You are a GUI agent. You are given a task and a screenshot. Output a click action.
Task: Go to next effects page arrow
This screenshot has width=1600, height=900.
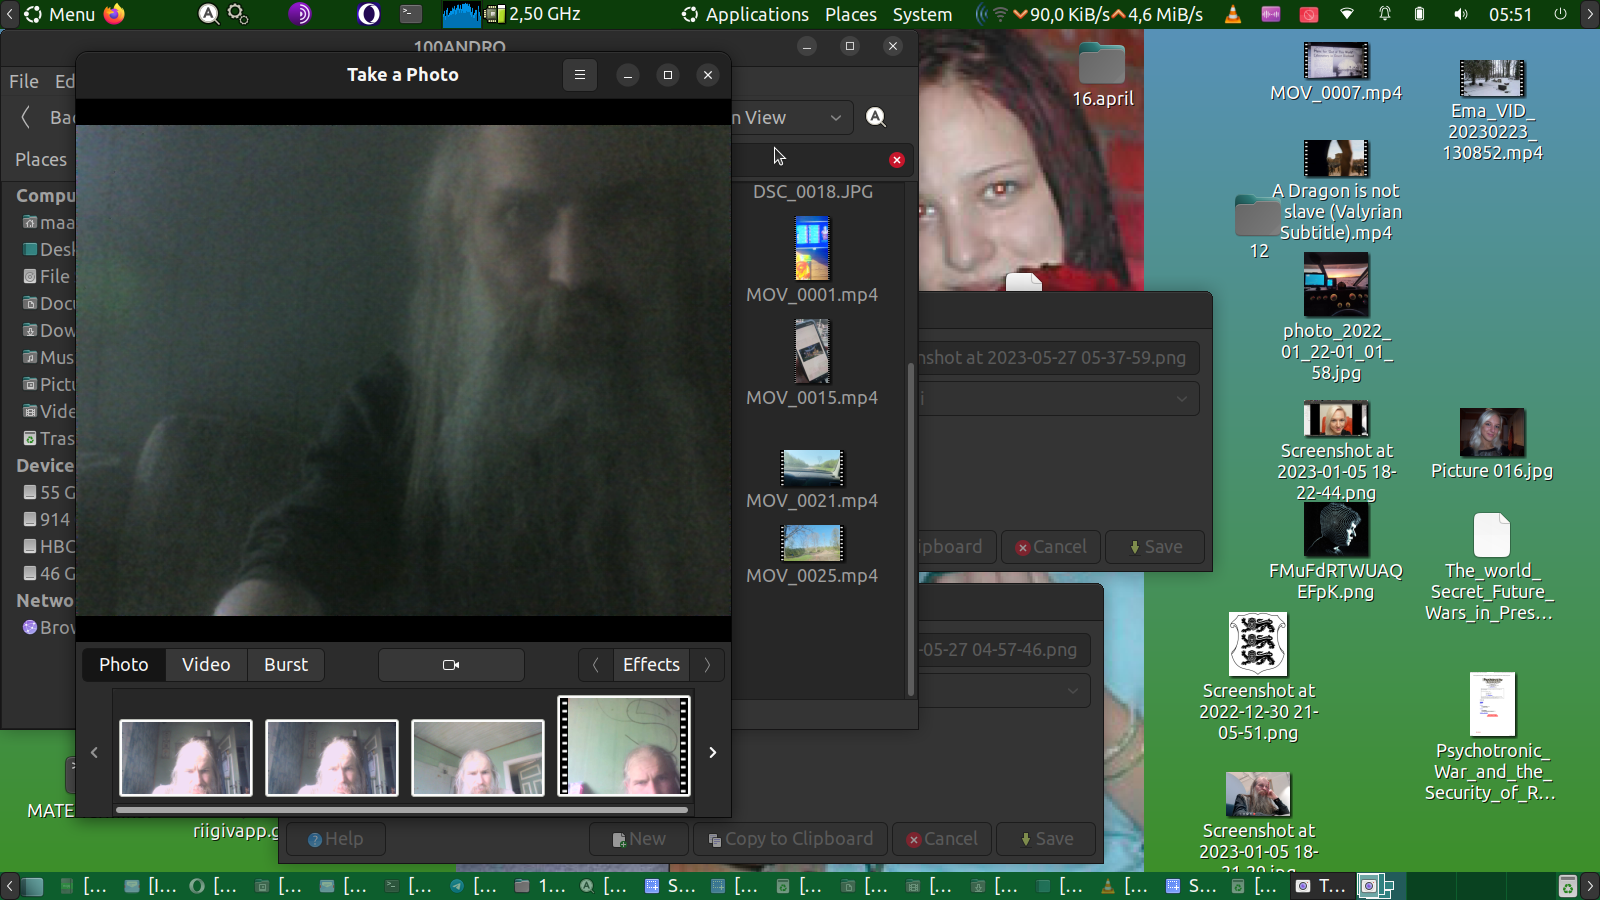coord(707,665)
